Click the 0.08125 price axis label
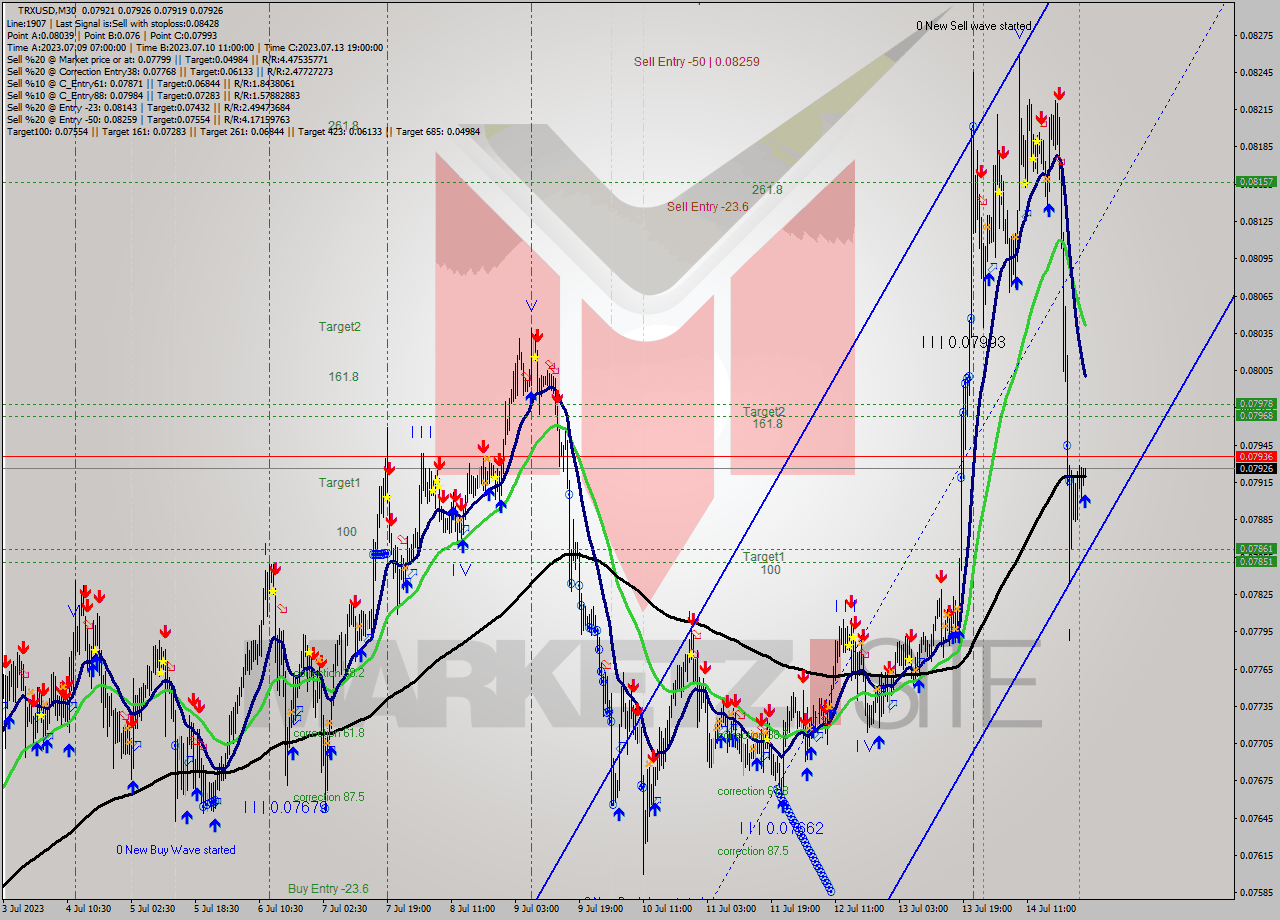 (1256, 221)
